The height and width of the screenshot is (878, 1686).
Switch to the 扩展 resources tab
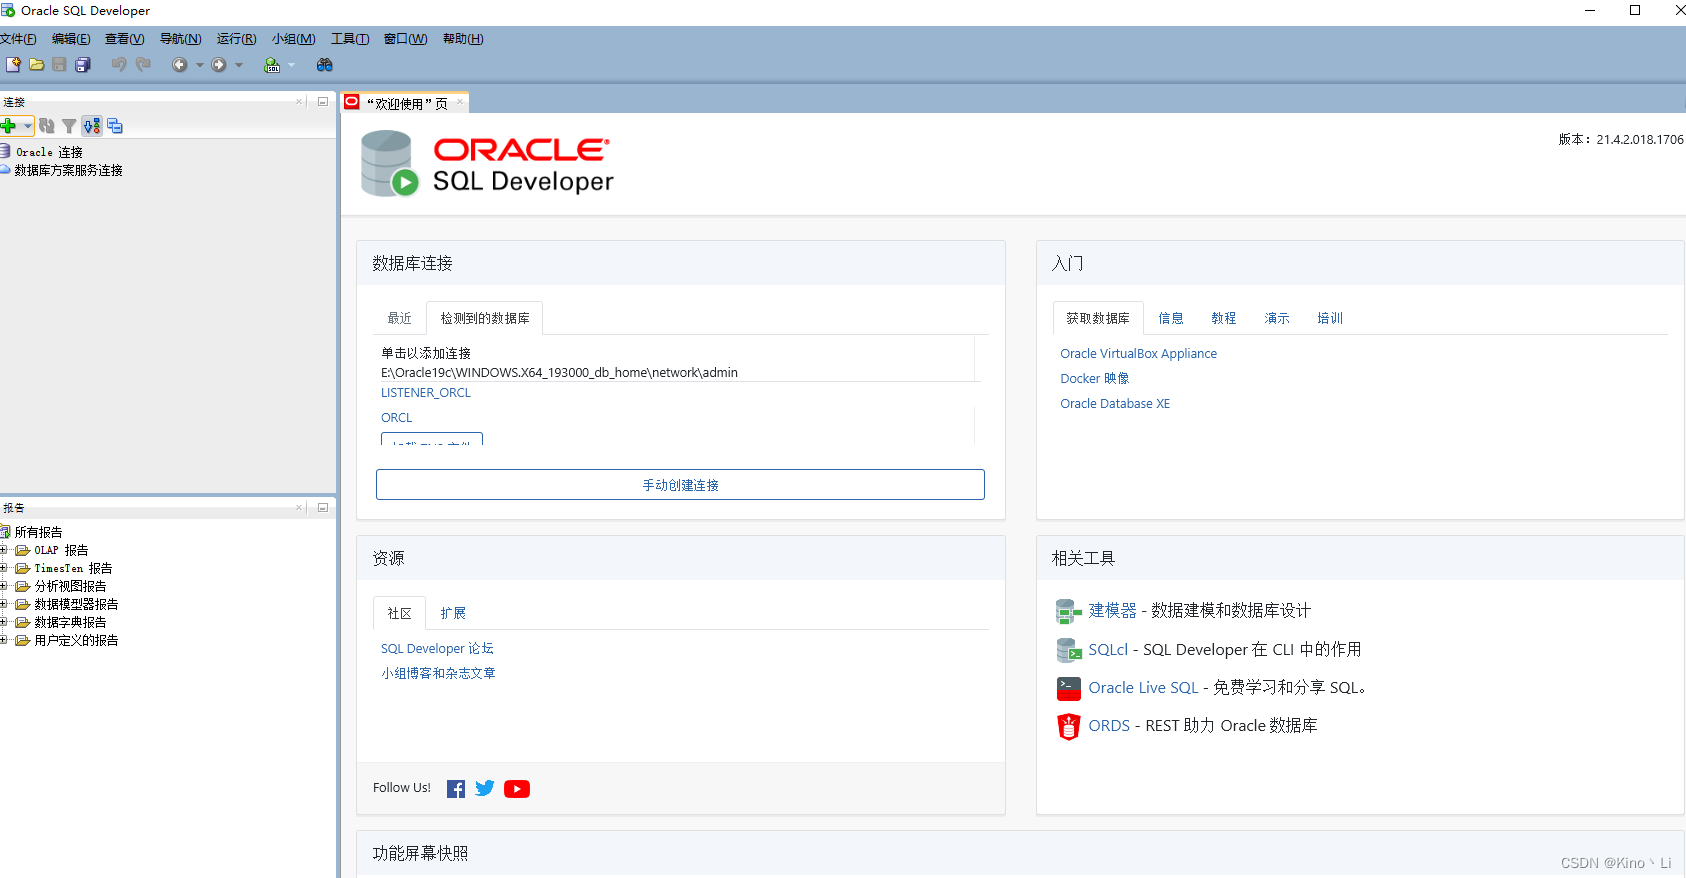(453, 613)
